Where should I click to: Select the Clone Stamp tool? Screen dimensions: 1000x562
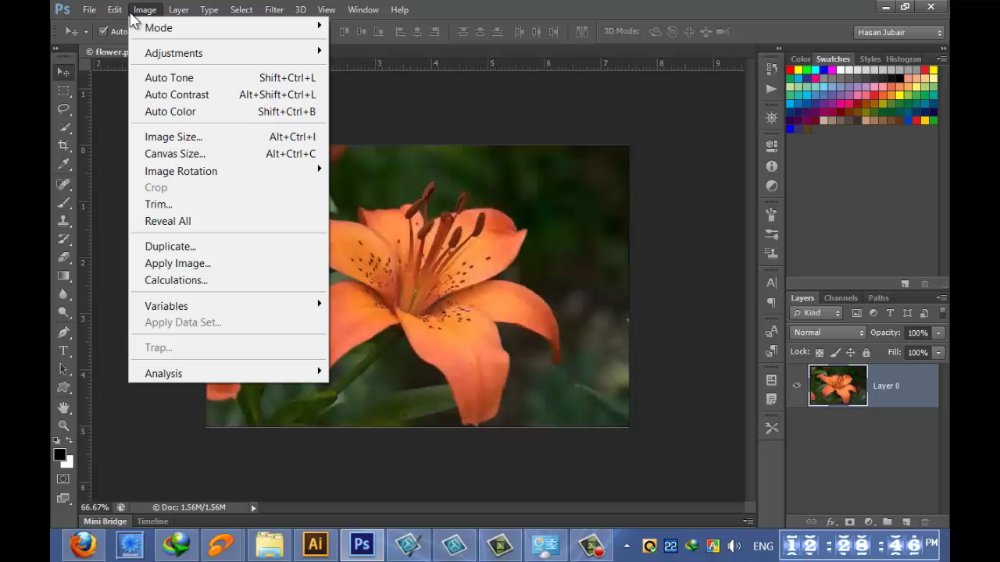click(x=64, y=221)
